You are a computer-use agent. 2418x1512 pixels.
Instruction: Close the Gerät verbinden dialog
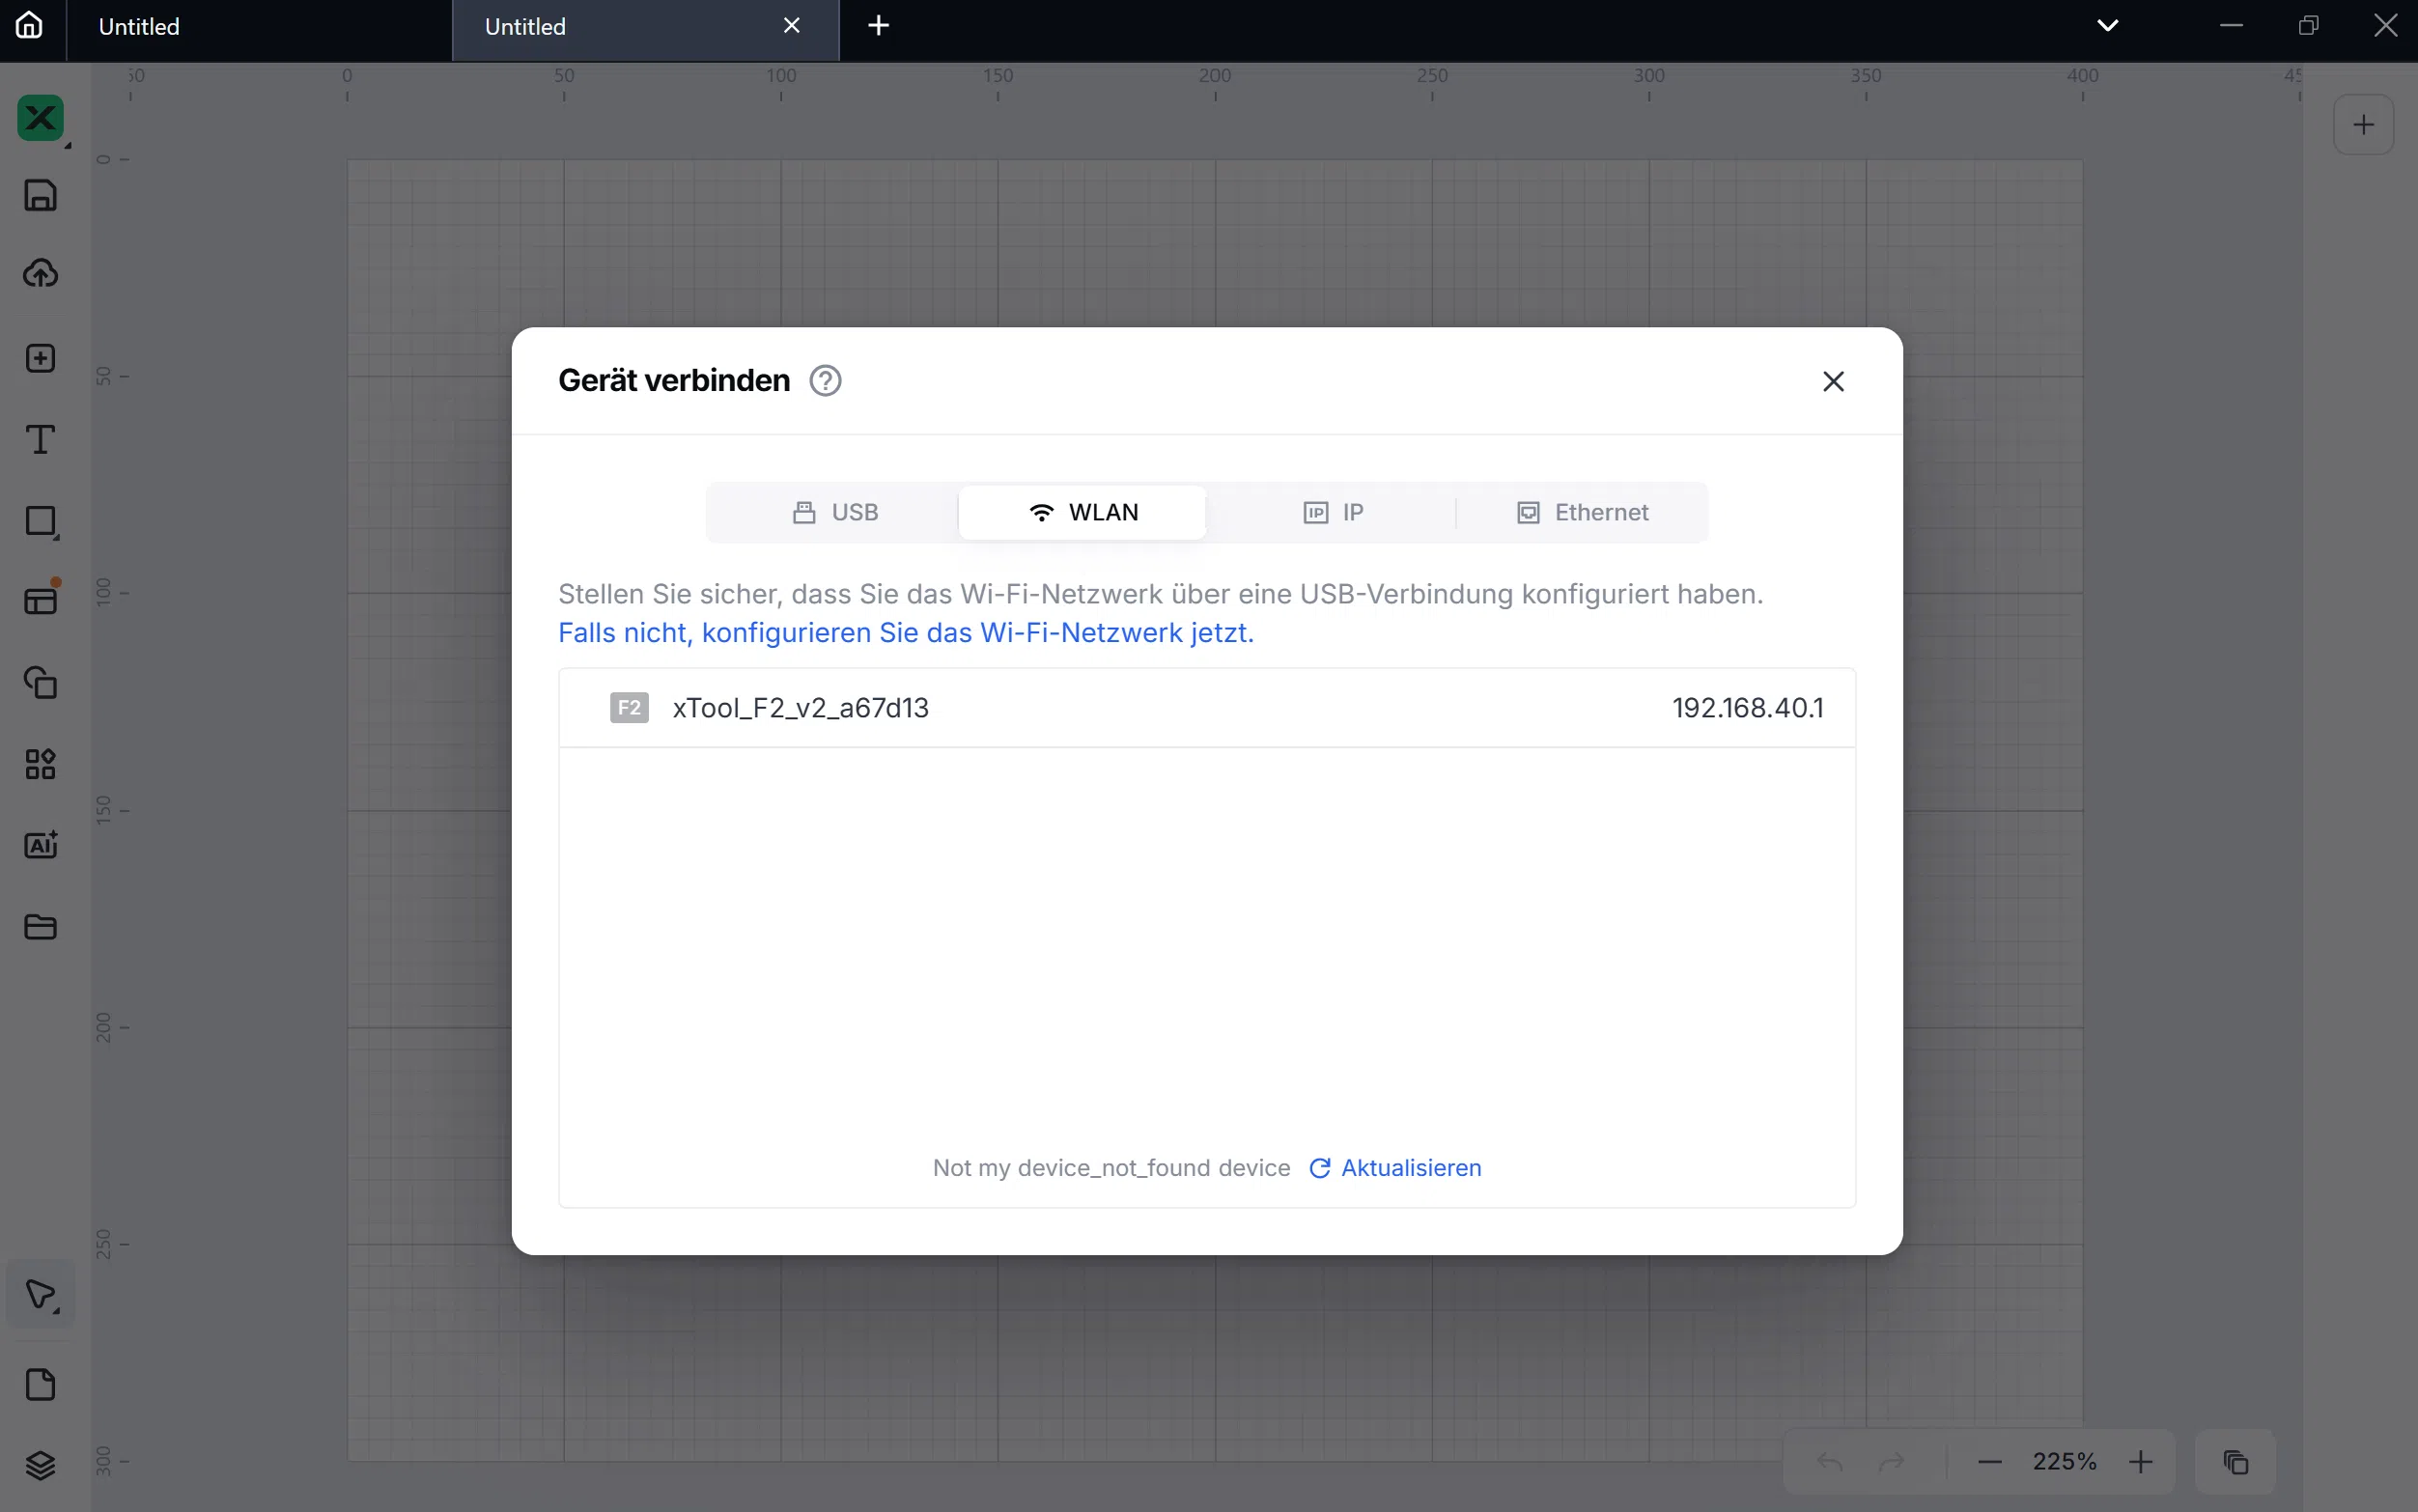point(1833,381)
